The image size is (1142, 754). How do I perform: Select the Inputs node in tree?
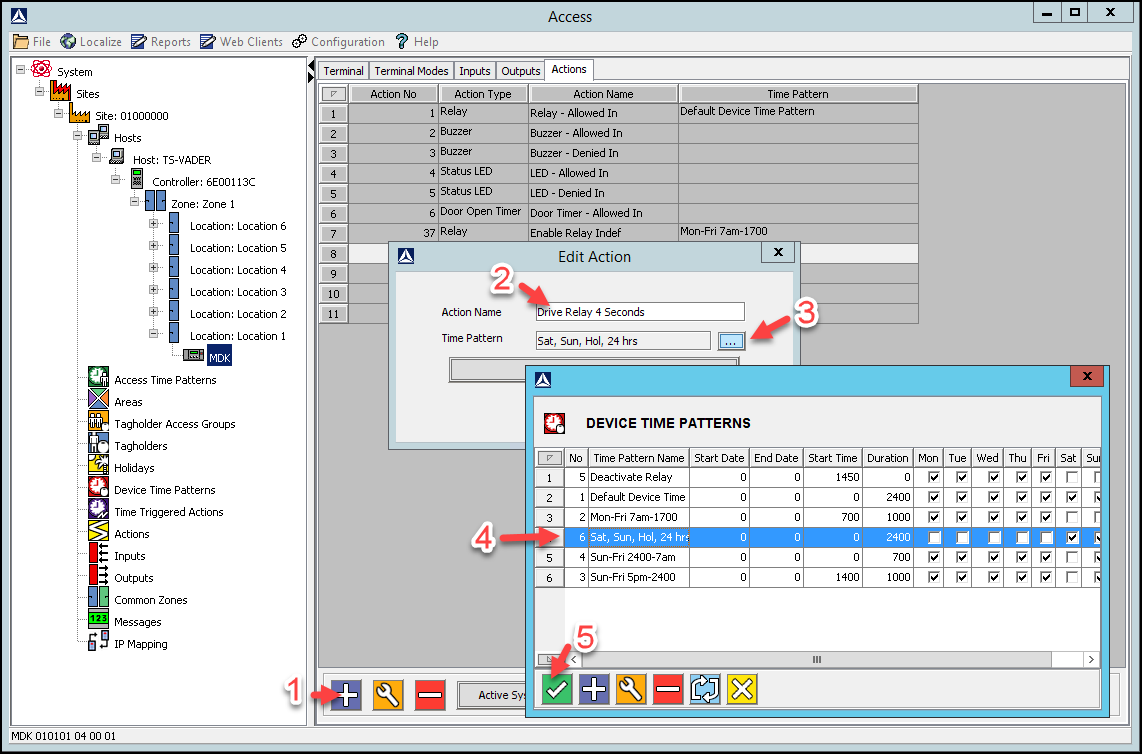(x=130, y=556)
